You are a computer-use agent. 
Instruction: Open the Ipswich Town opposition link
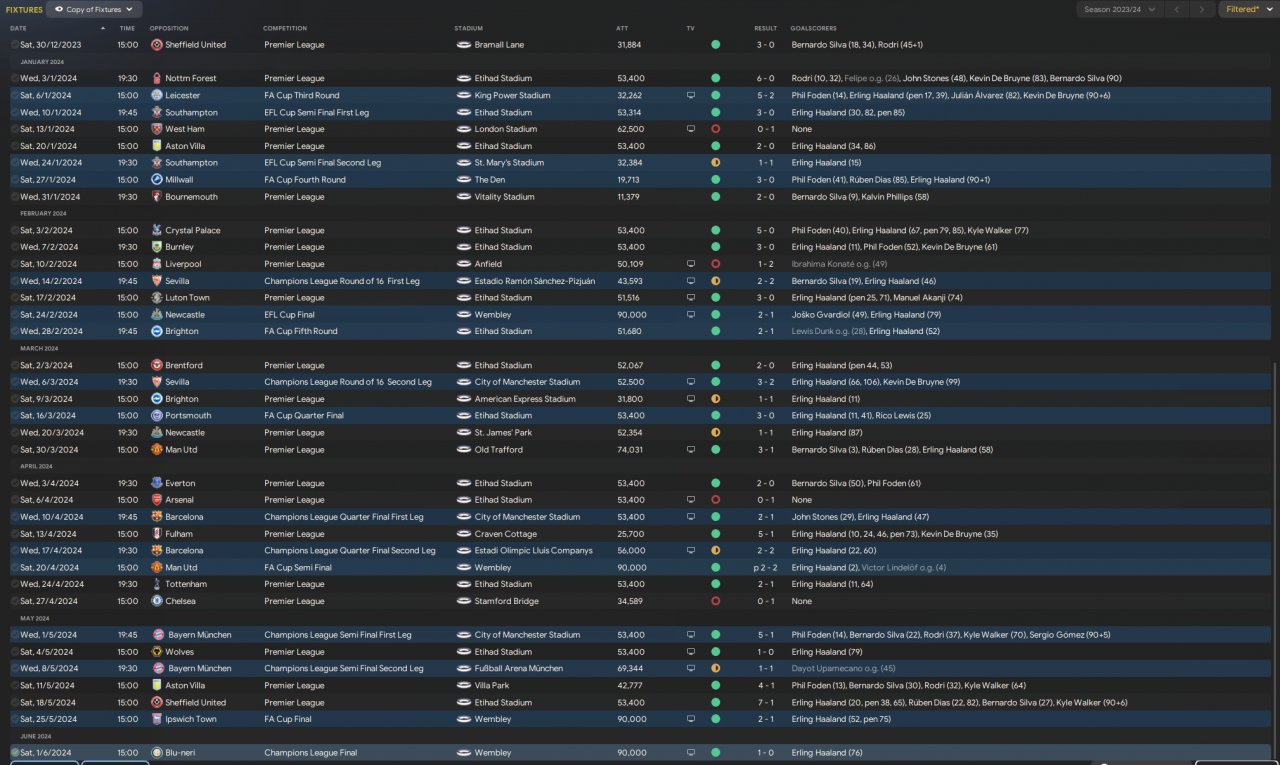(191, 719)
